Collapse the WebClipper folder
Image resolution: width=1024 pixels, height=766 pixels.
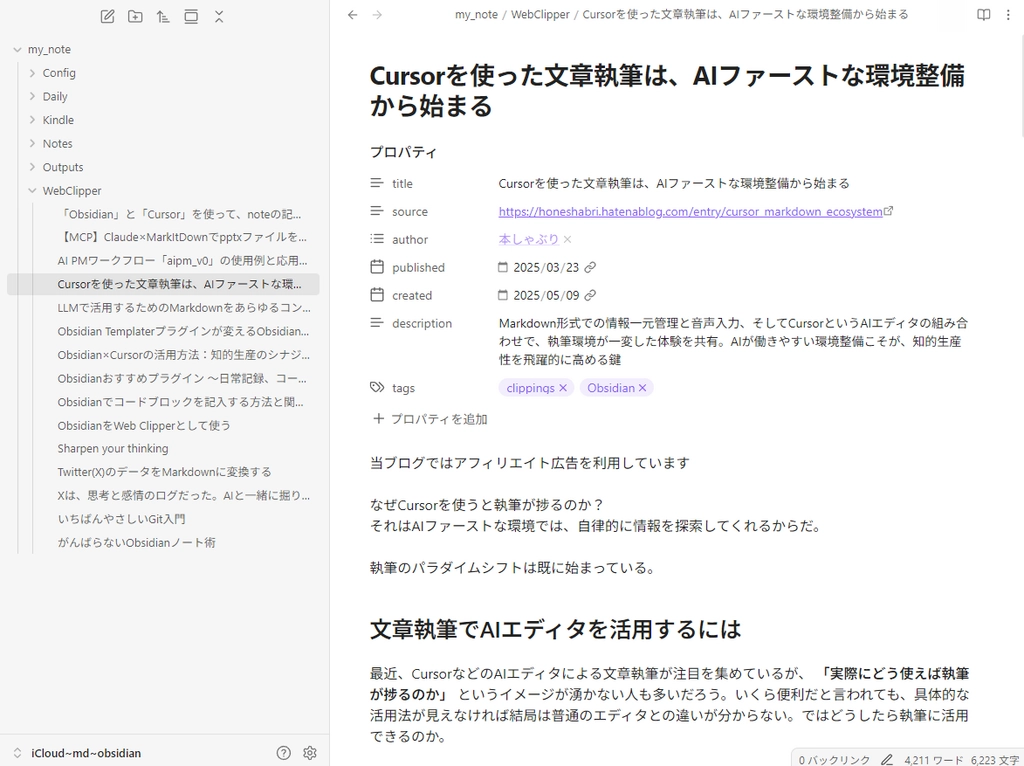coord(32,191)
